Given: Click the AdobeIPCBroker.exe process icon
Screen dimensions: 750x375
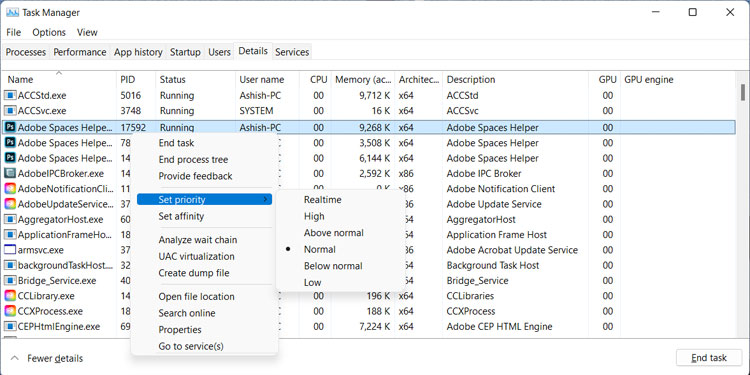Looking at the screenshot, I should (x=10, y=174).
